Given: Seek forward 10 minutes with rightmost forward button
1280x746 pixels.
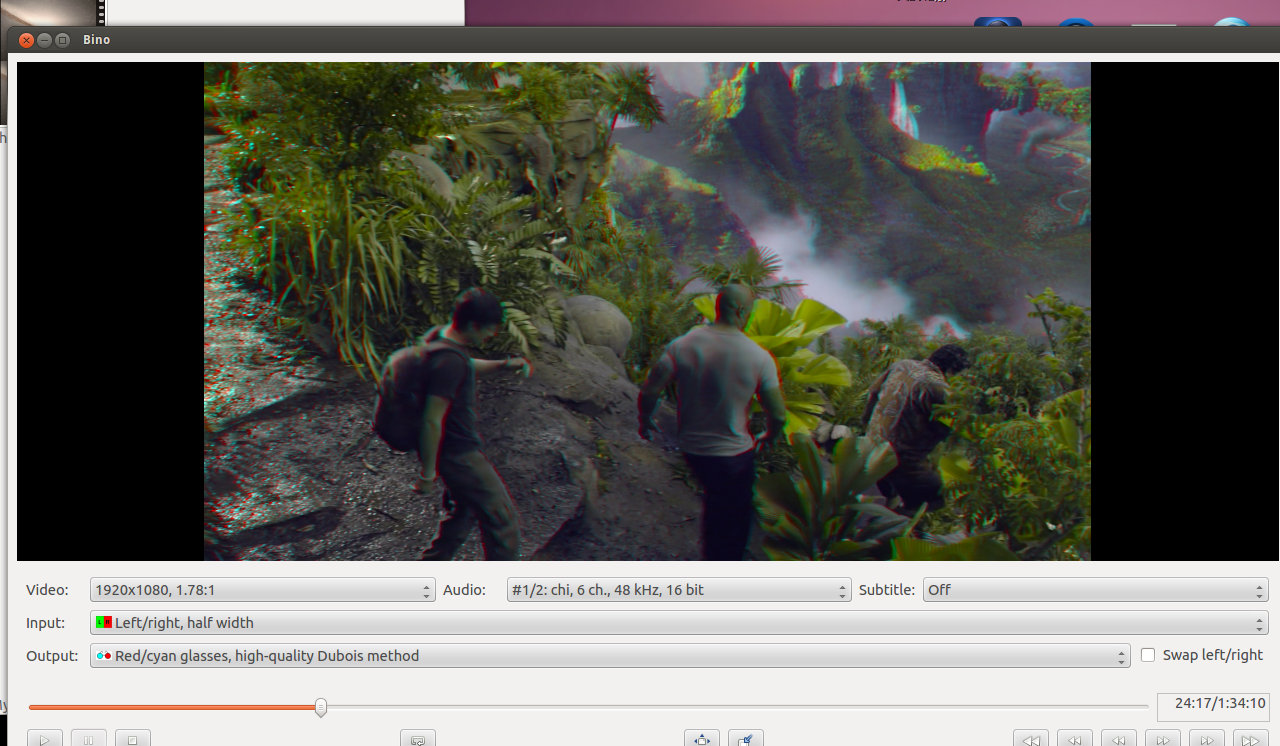Looking at the screenshot, I should (x=1251, y=740).
